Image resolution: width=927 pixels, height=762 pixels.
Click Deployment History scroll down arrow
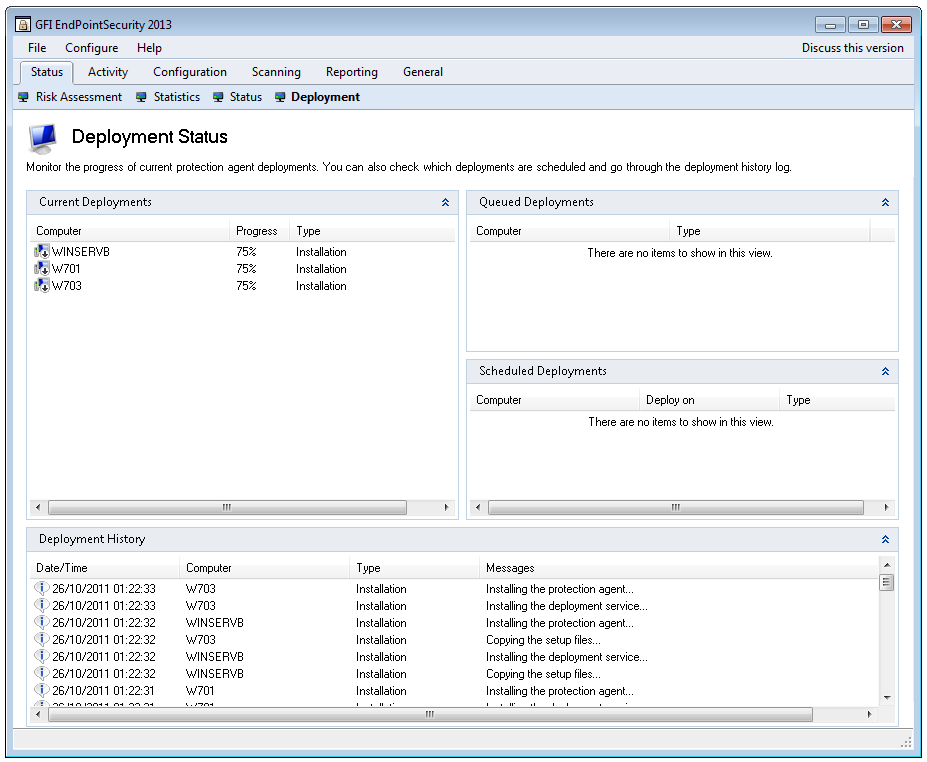click(x=887, y=698)
